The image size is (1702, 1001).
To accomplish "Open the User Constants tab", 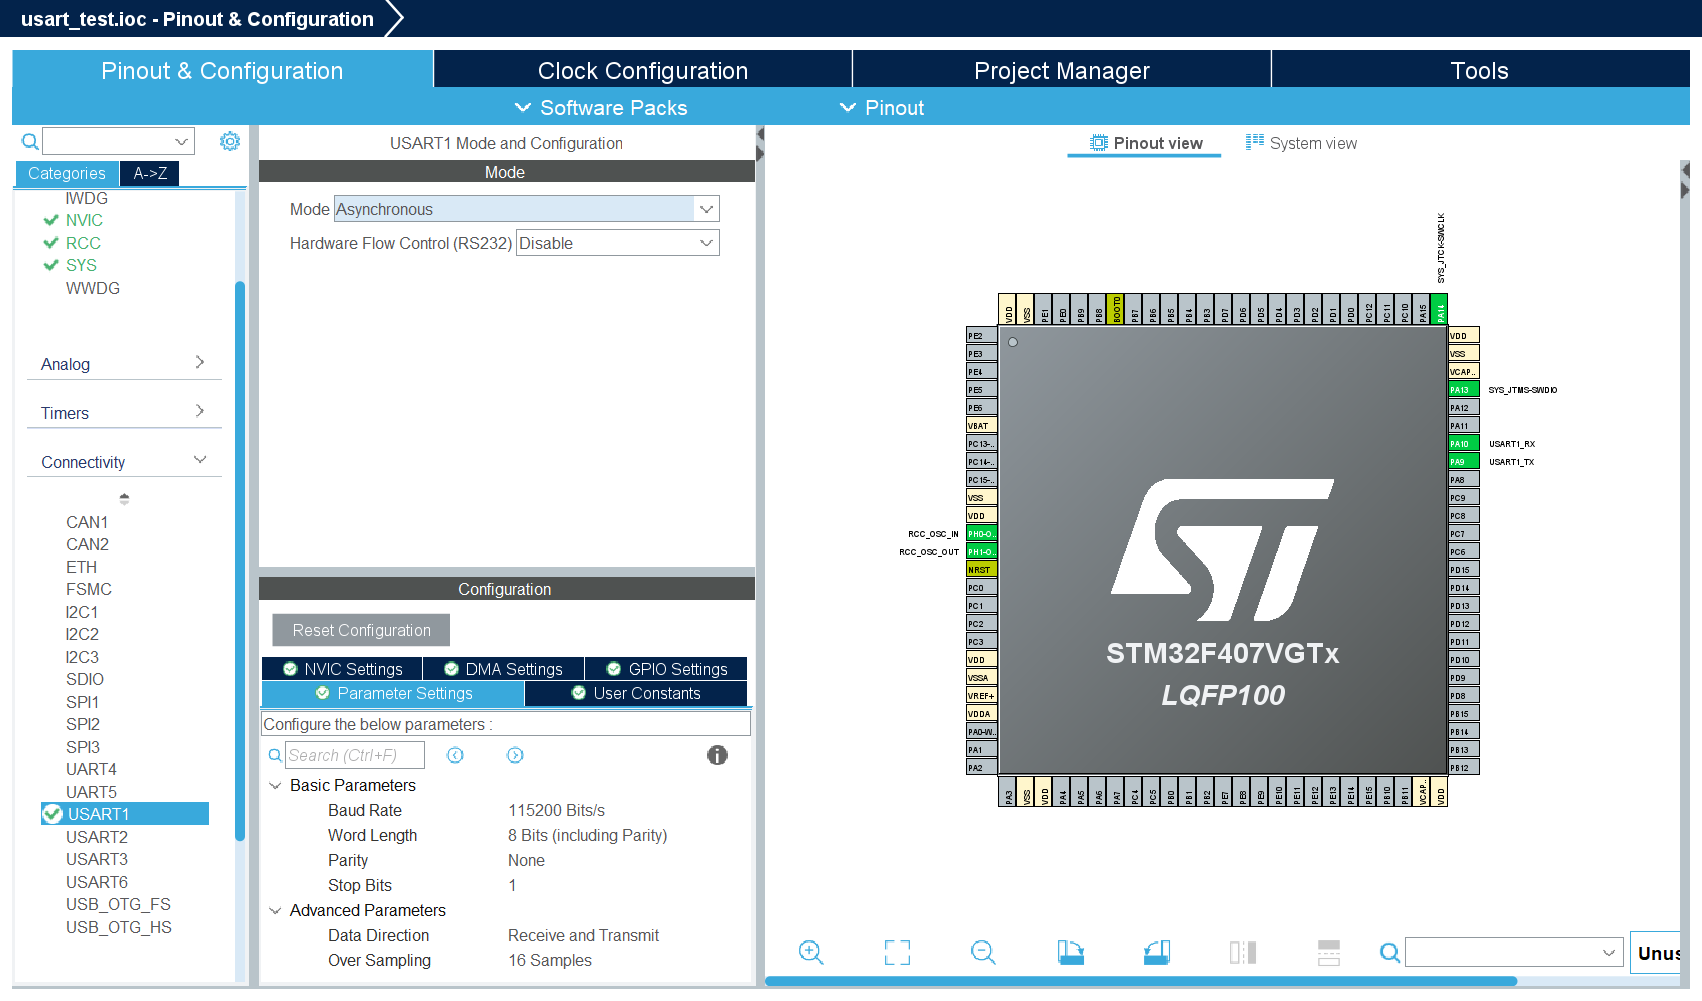I will coord(636,693).
